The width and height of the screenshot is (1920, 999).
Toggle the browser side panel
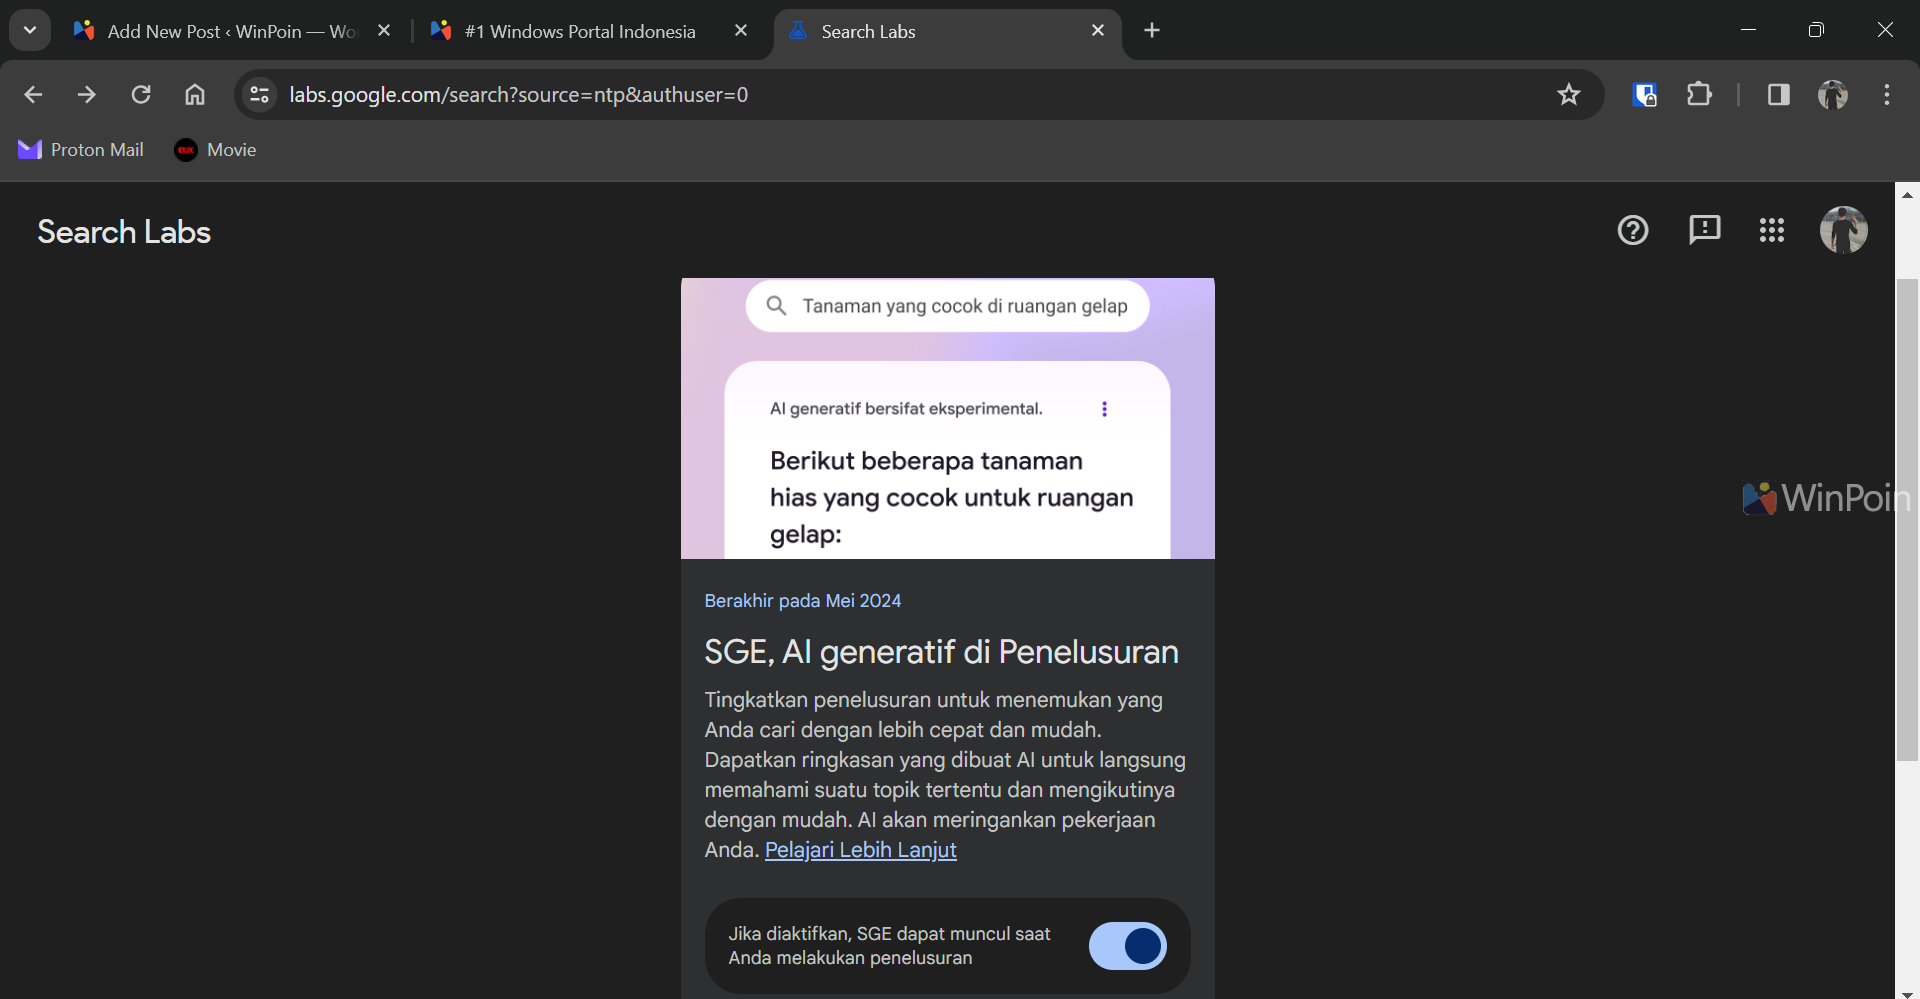point(1778,95)
